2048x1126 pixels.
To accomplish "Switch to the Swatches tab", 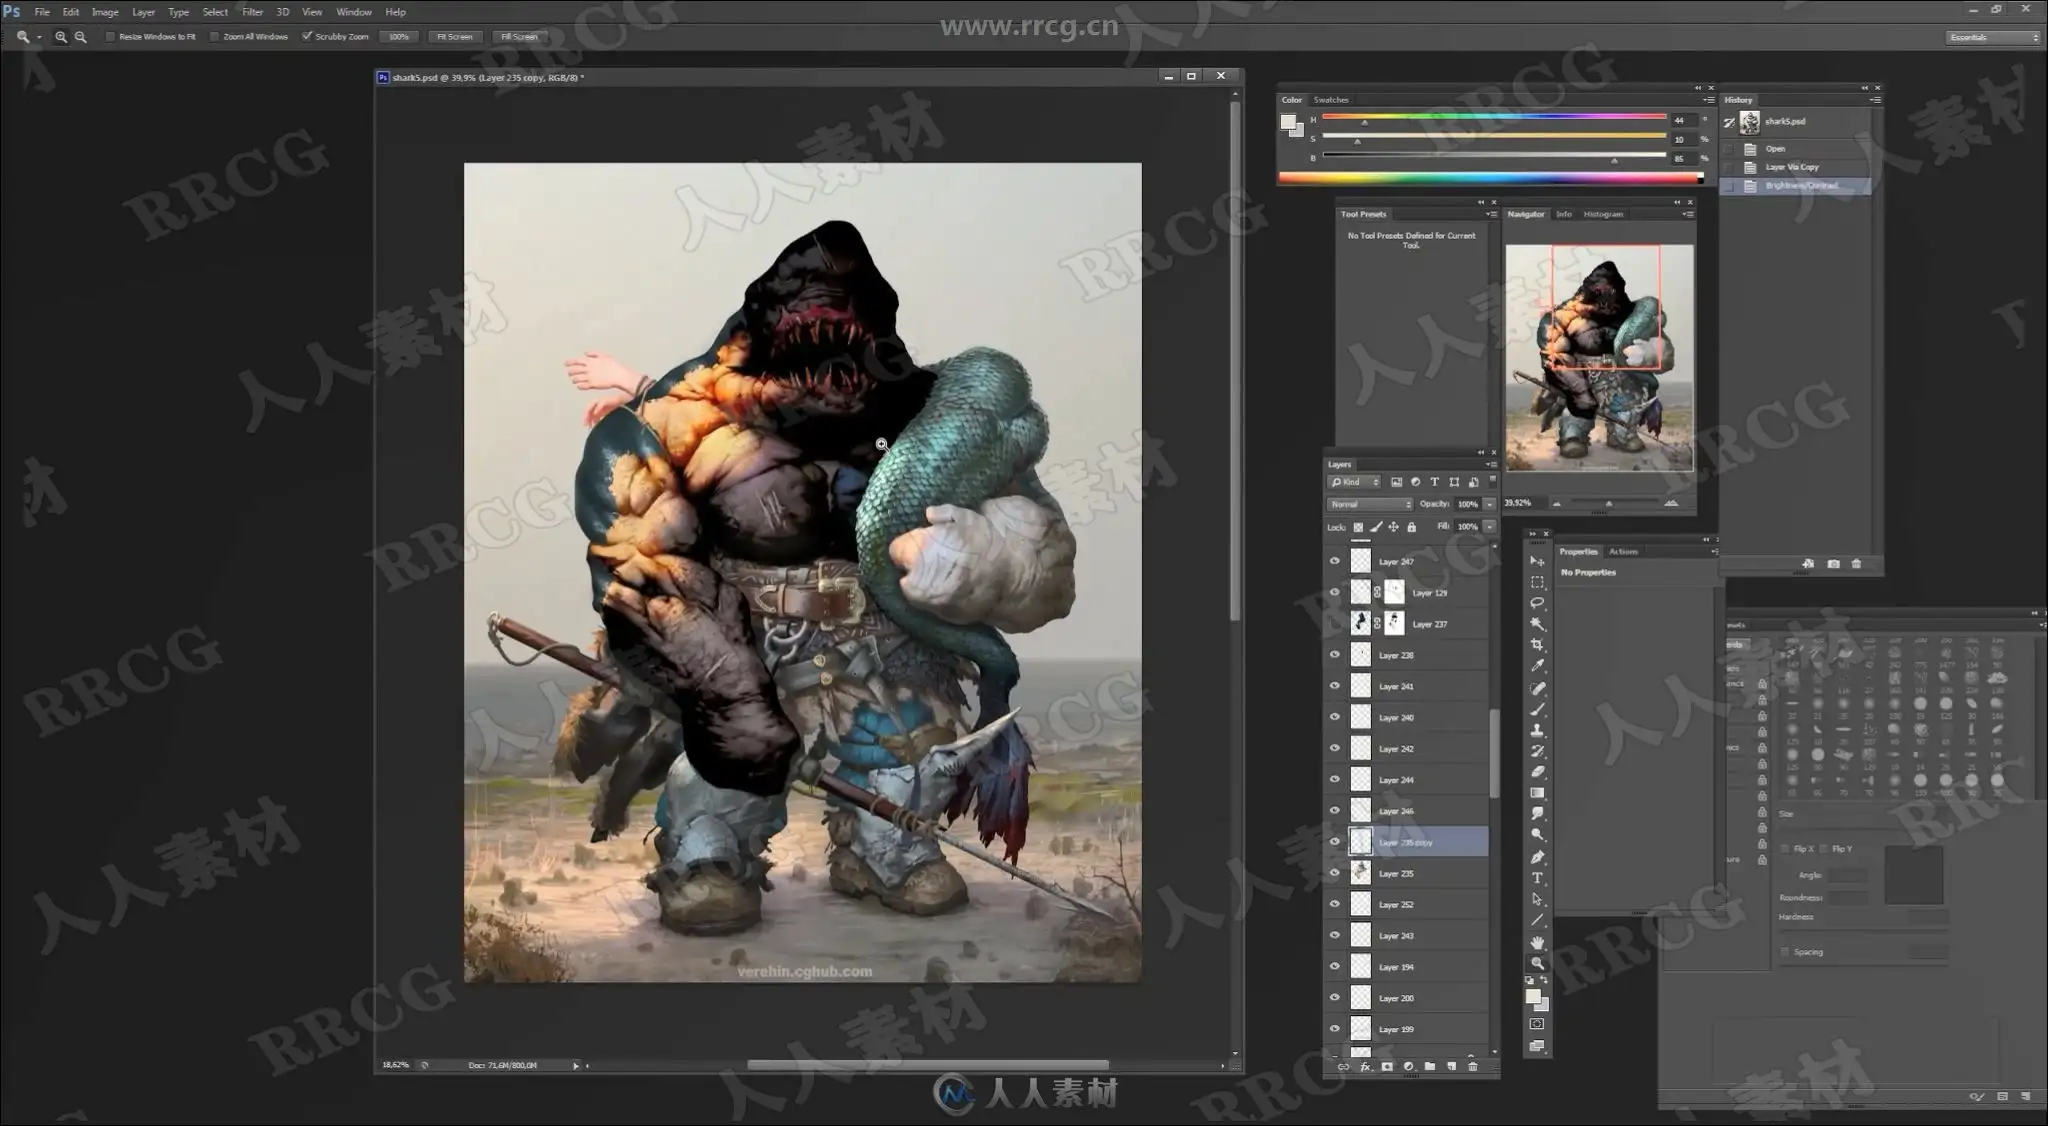I will coord(1330,100).
